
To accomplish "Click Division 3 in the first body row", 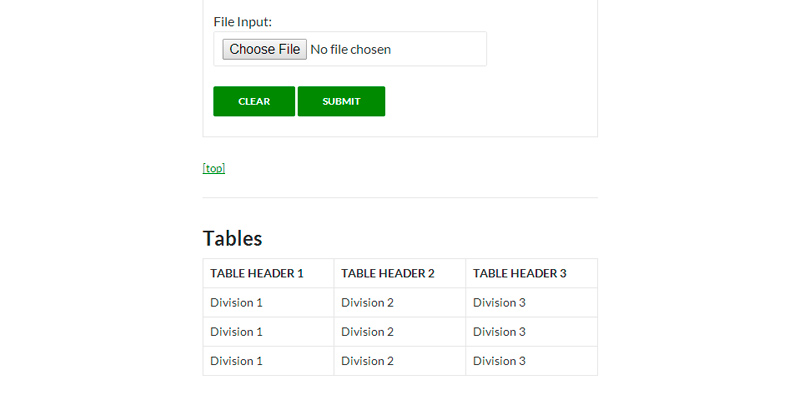I will (499, 302).
